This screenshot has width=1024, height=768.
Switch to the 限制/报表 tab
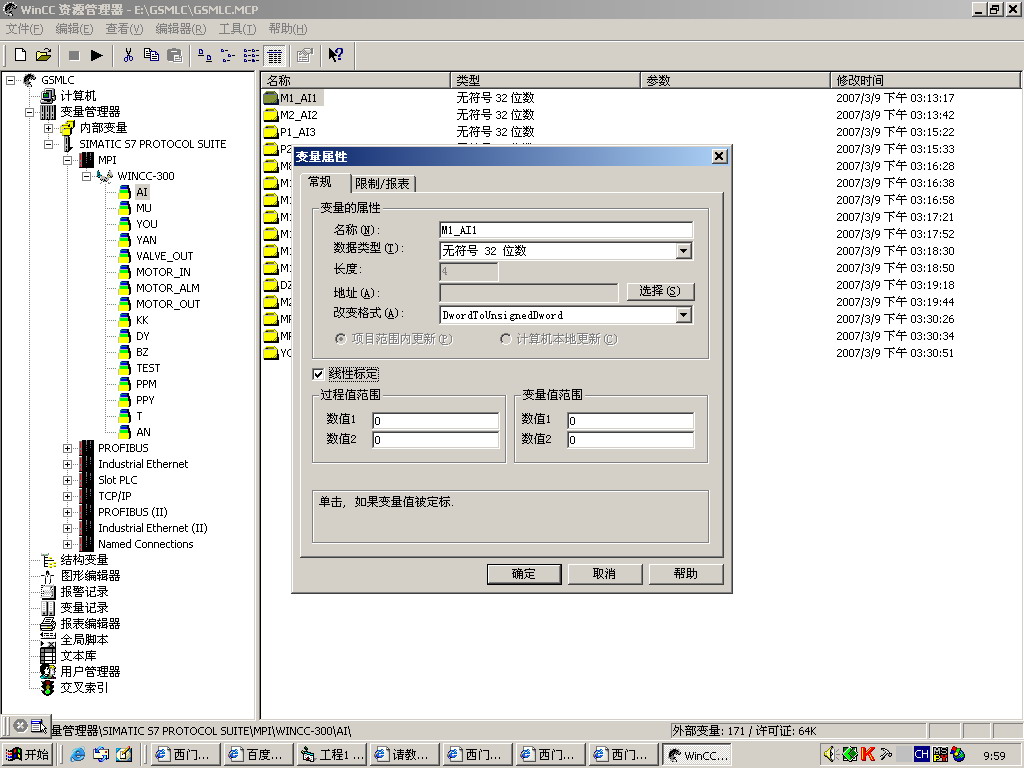click(x=383, y=184)
